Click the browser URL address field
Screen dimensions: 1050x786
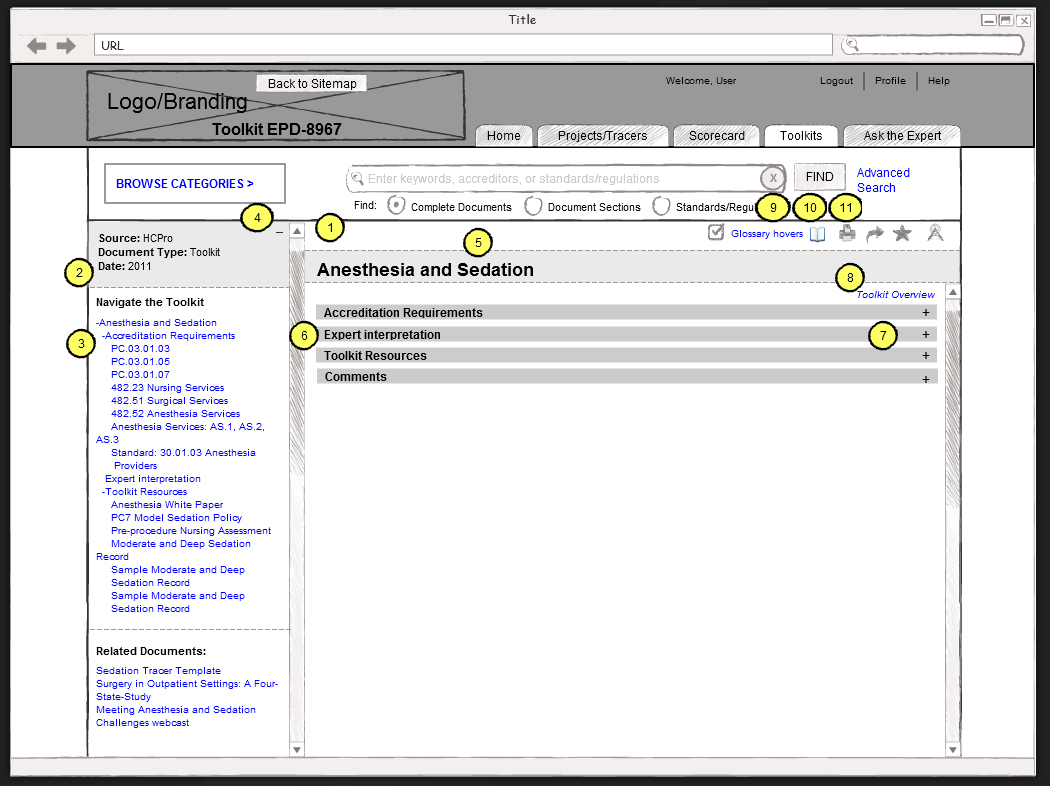coord(463,46)
